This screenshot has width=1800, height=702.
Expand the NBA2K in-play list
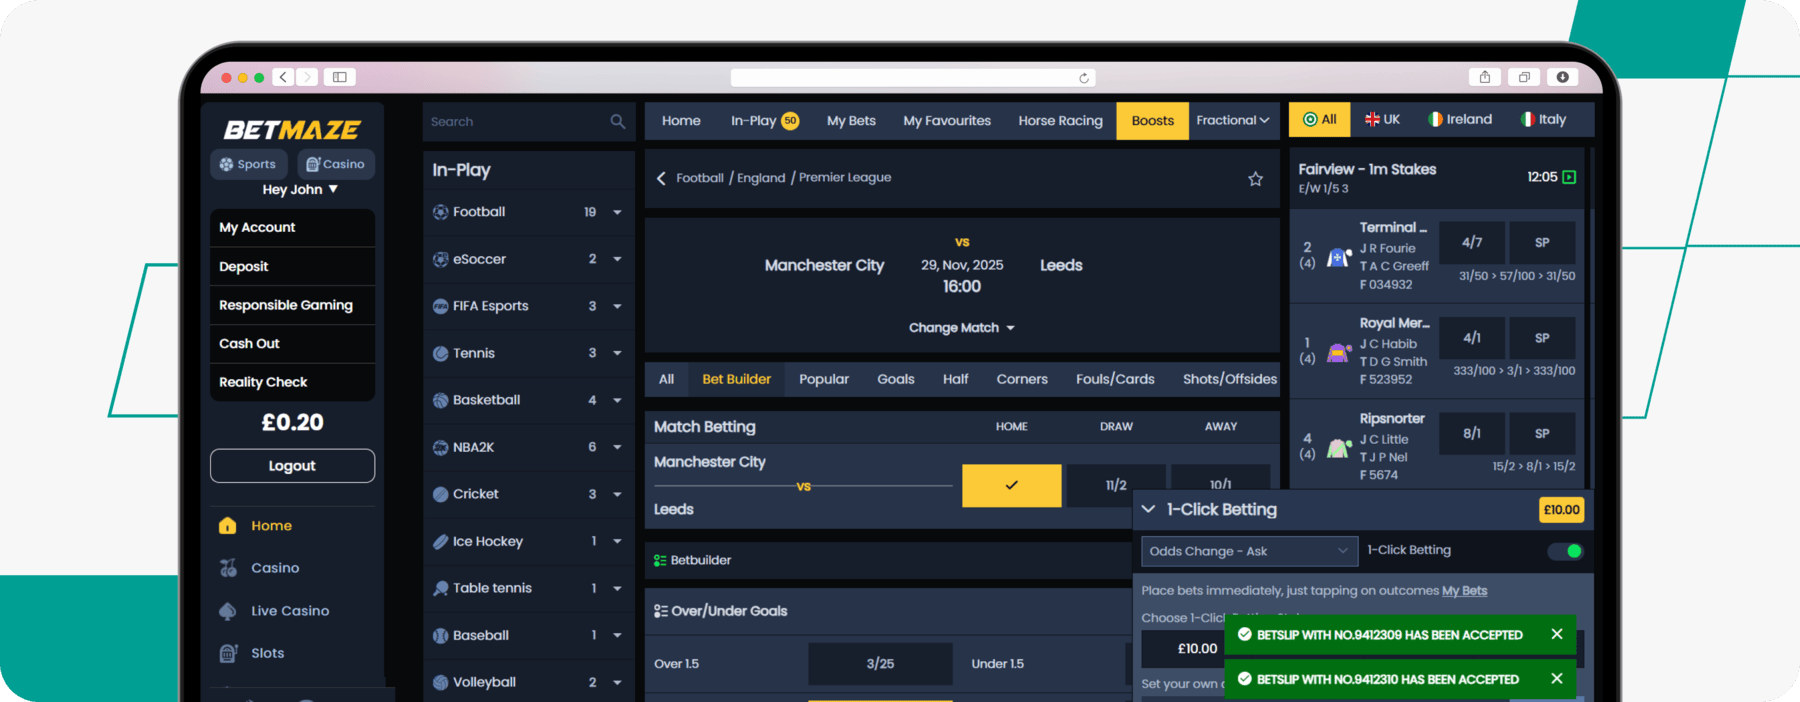617,447
